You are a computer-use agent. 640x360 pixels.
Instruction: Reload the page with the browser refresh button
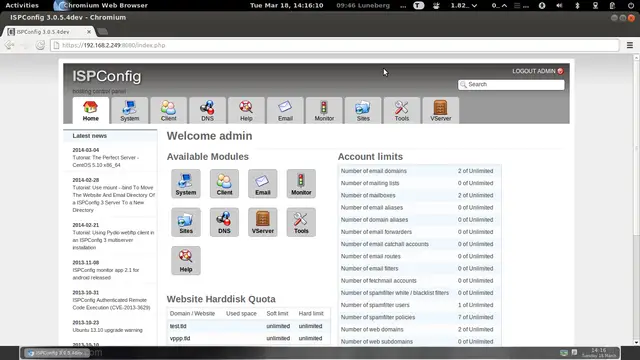40,45
